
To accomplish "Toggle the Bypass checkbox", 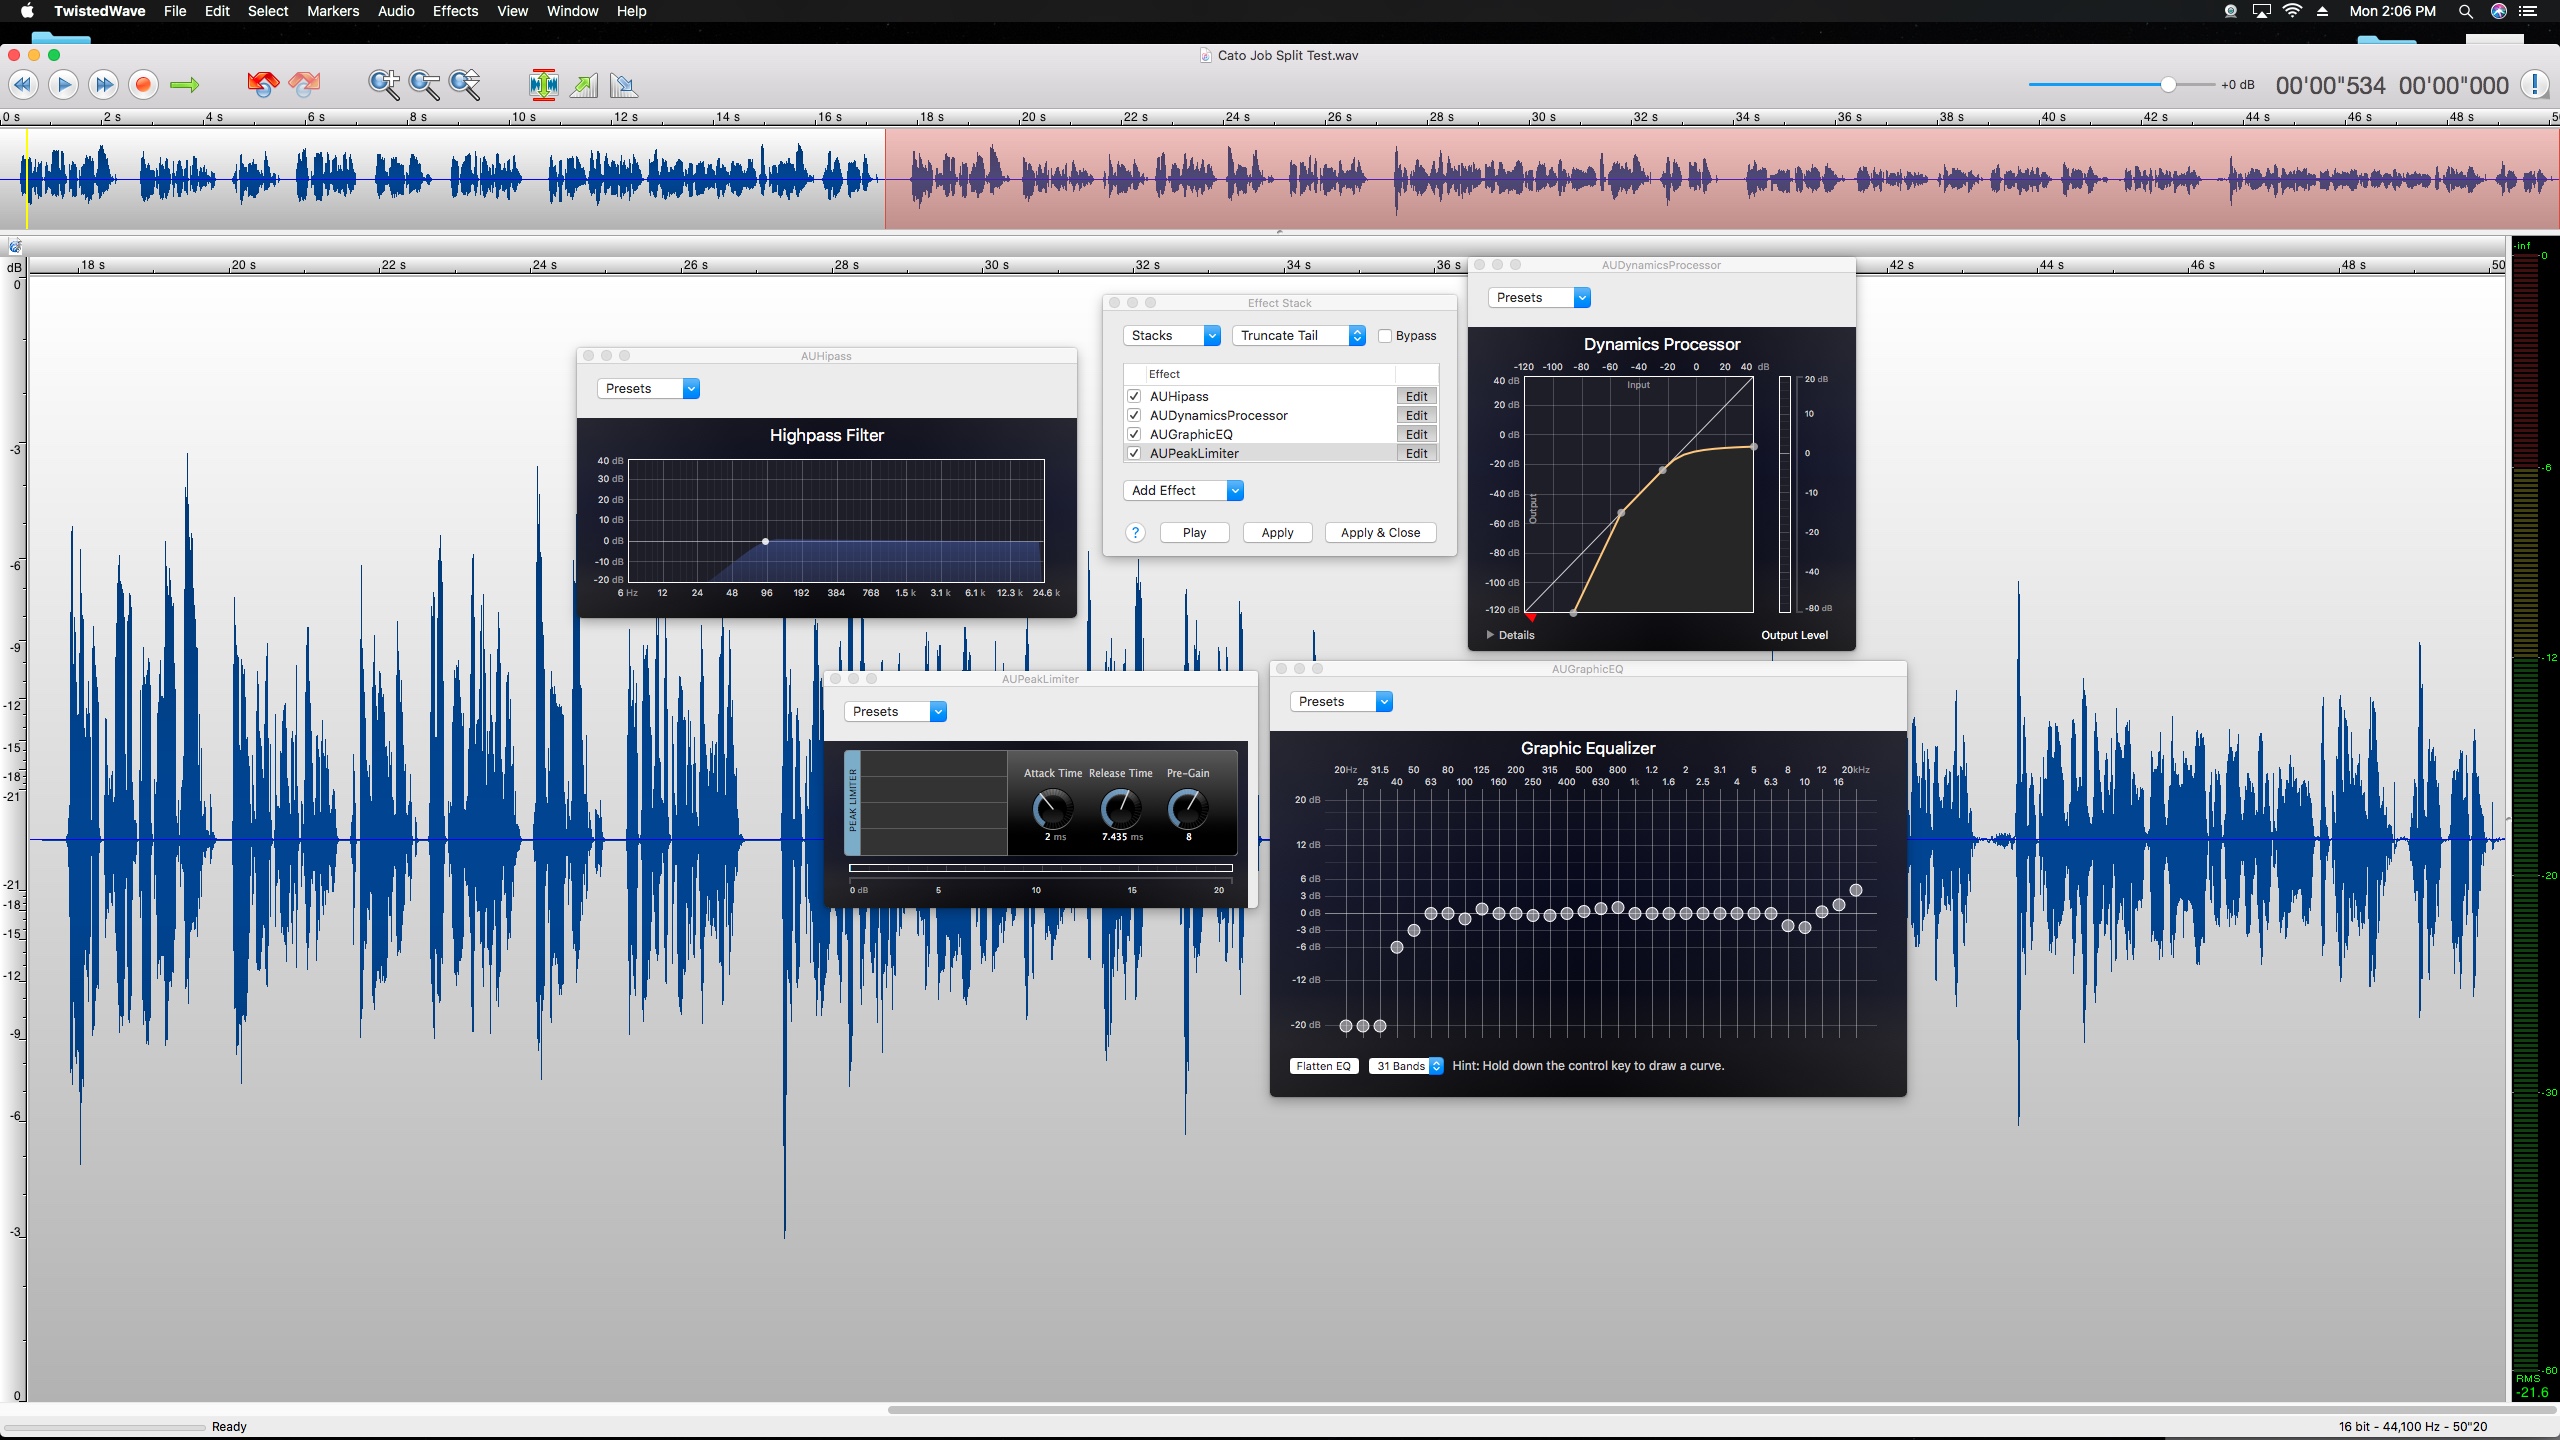I will point(1385,336).
